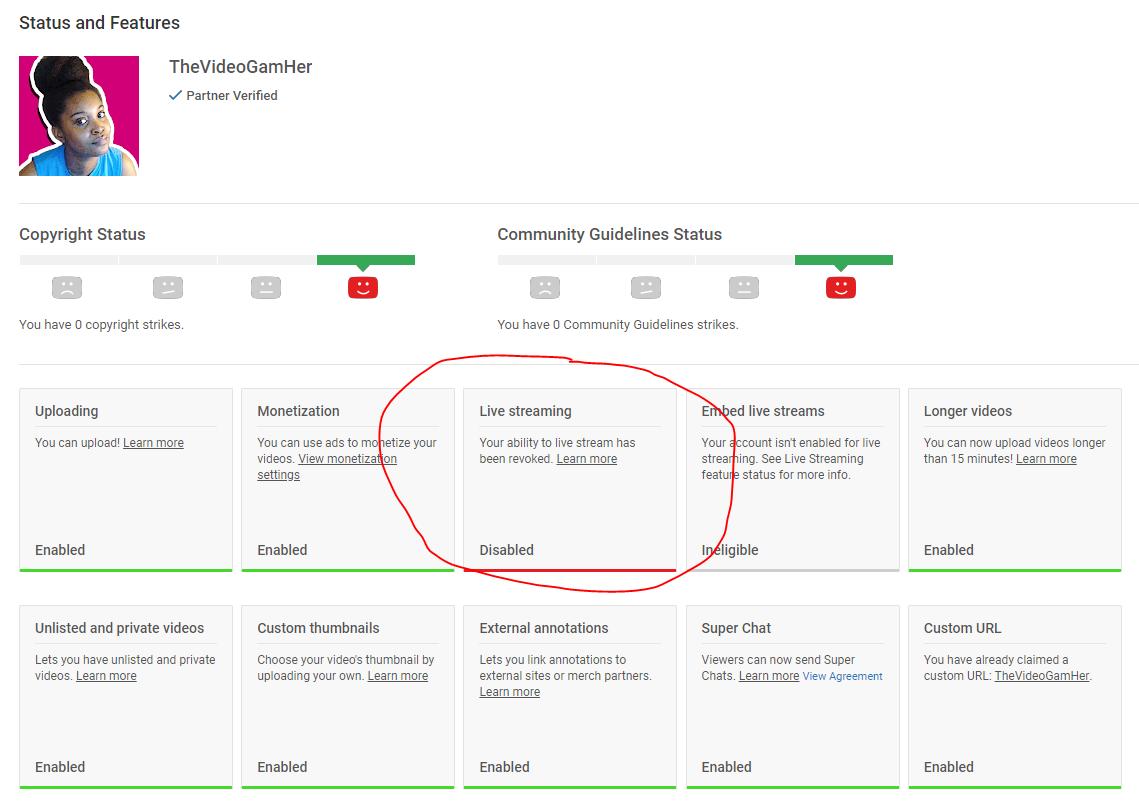This screenshot has height=812, width=1139.
Task: Click the Monetization card title
Action: coord(298,411)
